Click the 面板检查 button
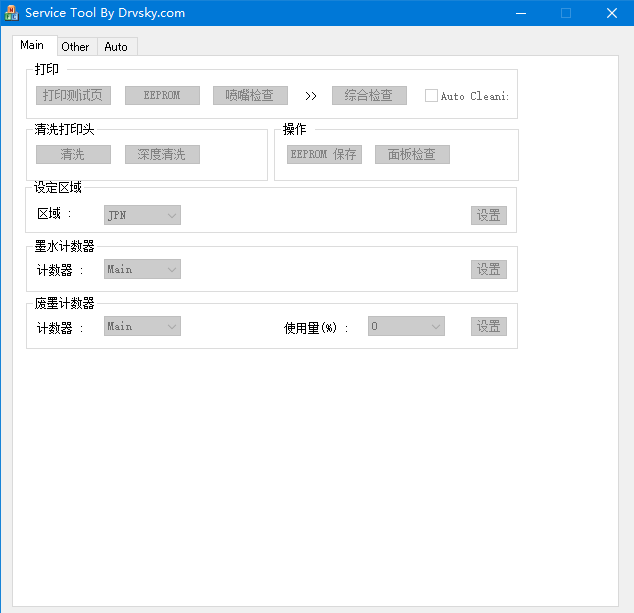The image size is (634, 613). point(412,154)
